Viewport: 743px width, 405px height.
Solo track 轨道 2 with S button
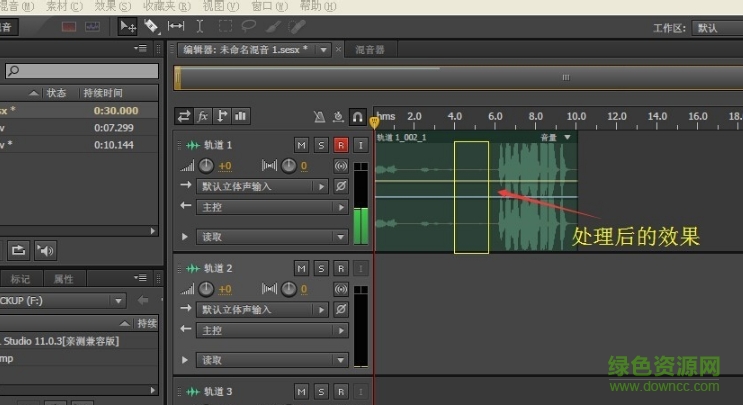point(321,268)
